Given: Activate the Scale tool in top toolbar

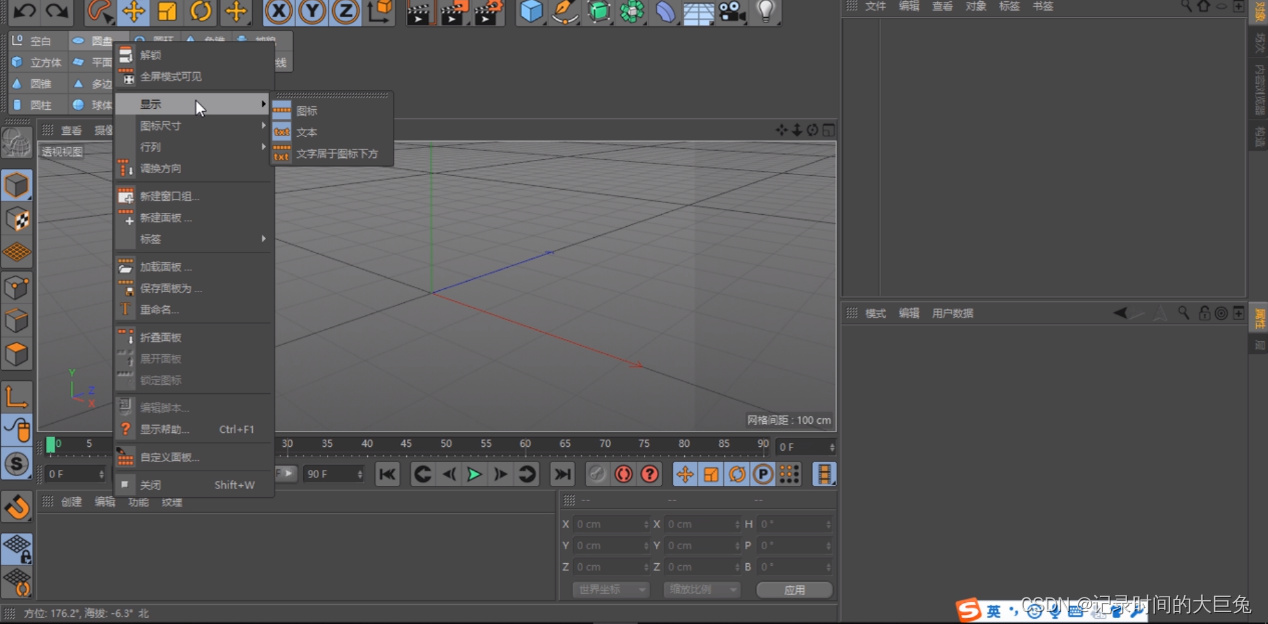Looking at the screenshot, I should [x=168, y=12].
